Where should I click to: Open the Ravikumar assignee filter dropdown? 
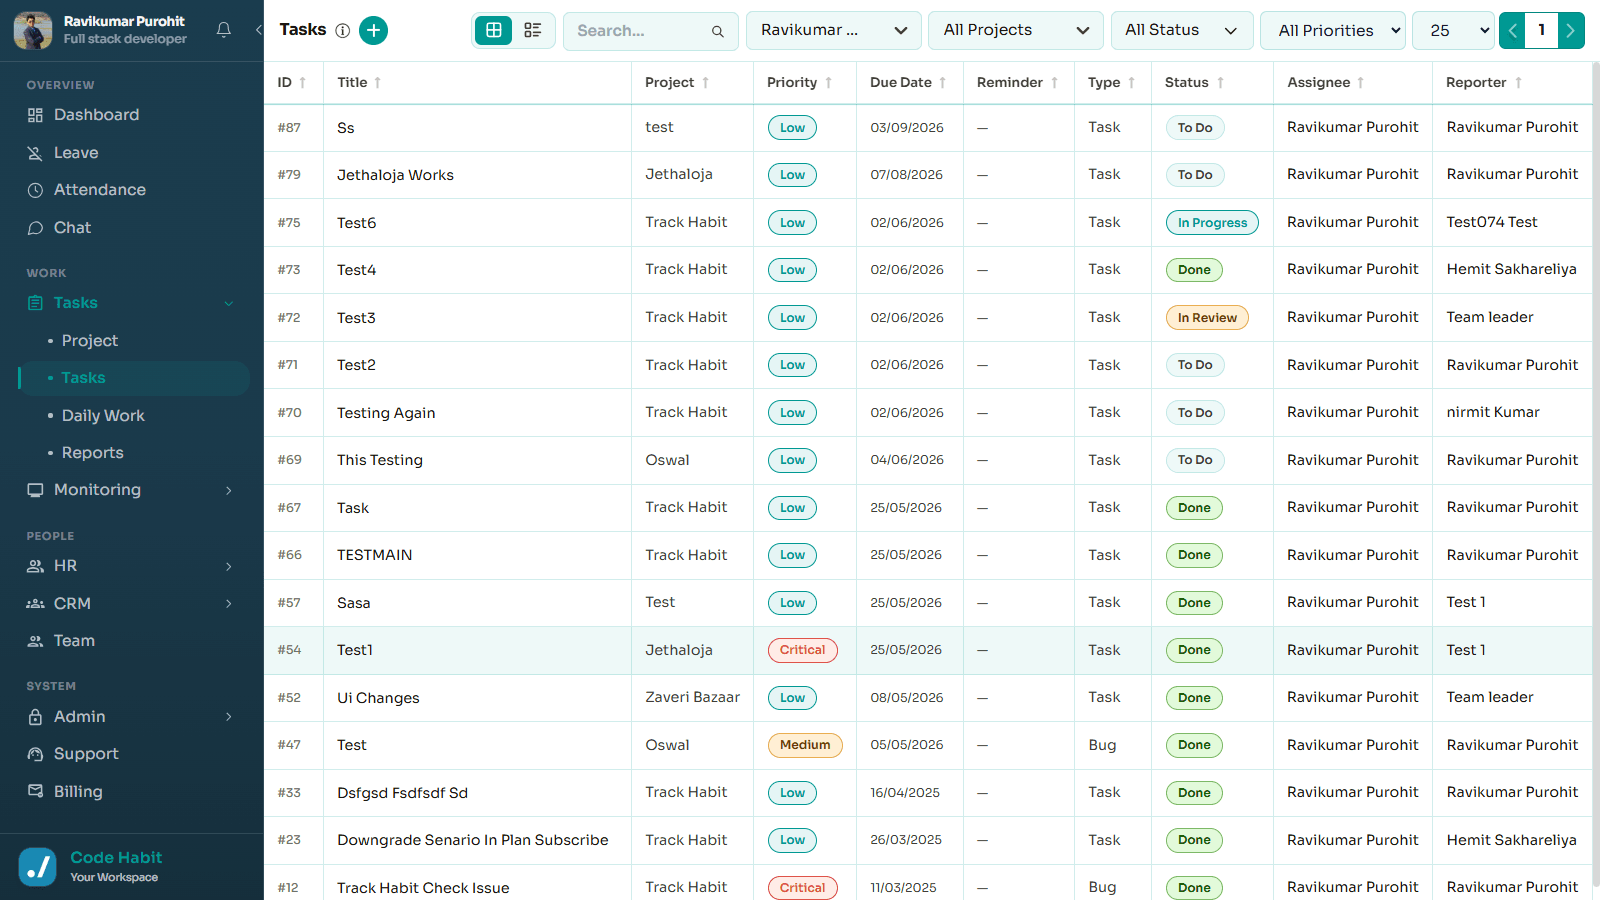(834, 31)
